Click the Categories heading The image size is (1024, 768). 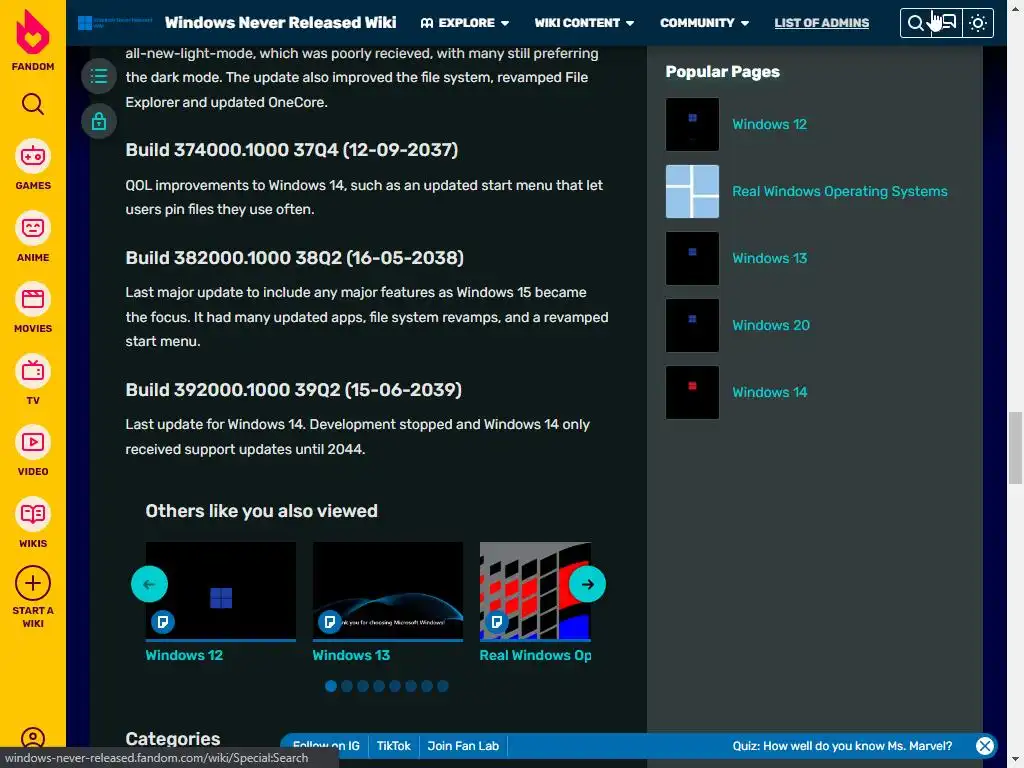pos(173,739)
